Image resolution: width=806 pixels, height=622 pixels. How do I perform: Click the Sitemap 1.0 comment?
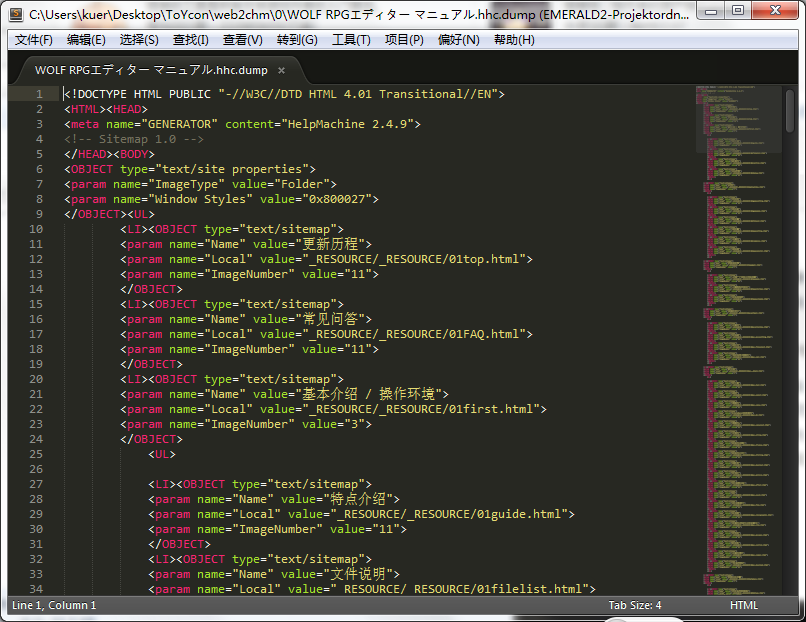134,139
